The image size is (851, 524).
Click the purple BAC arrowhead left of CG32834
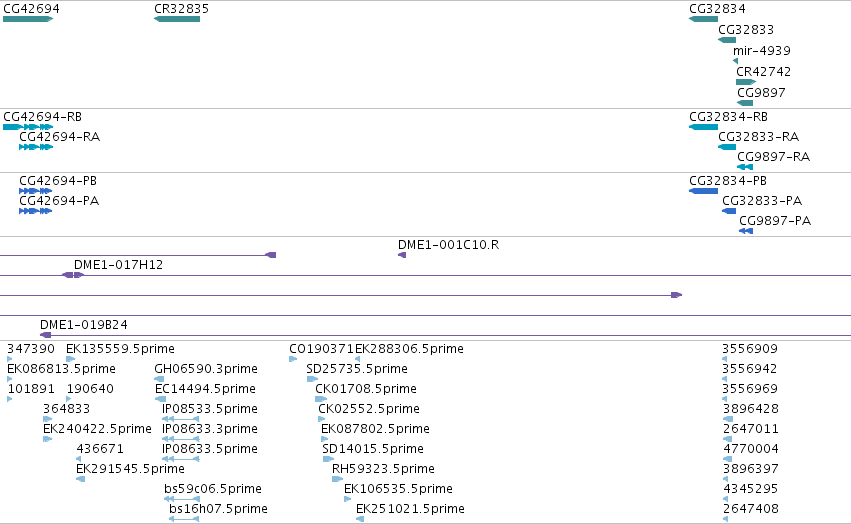click(x=676, y=295)
